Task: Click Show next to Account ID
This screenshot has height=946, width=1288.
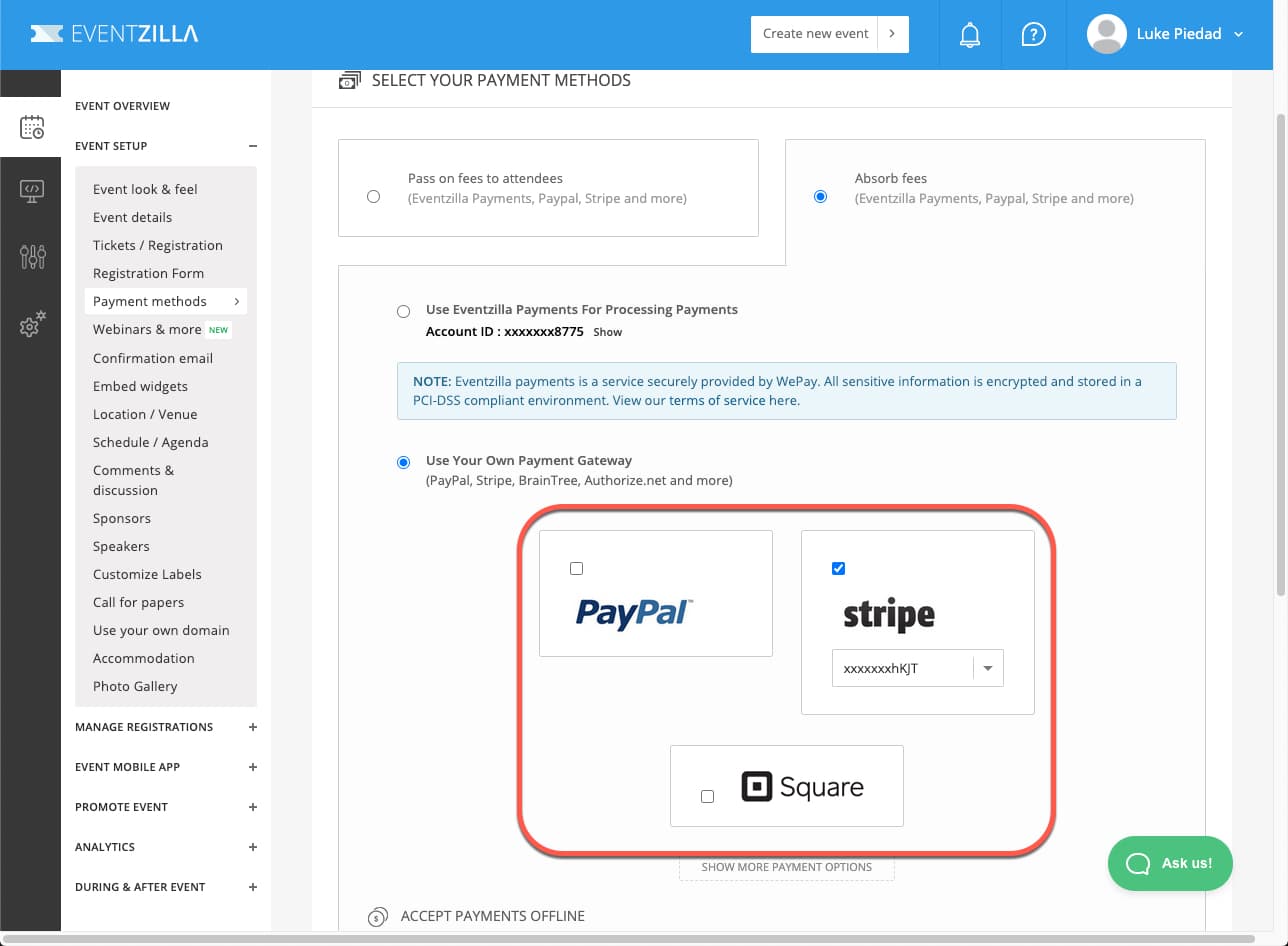Action: (x=607, y=332)
